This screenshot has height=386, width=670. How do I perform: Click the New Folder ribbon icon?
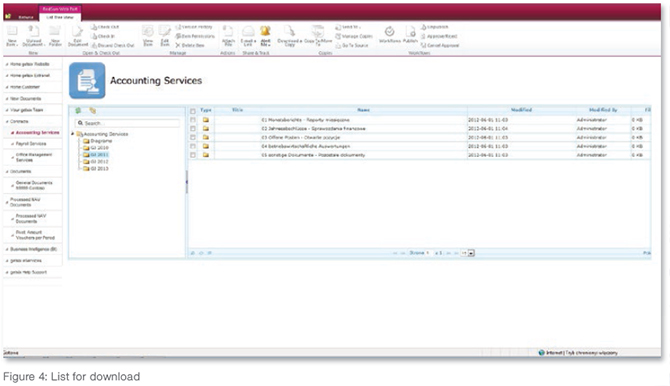tap(55, 31)
